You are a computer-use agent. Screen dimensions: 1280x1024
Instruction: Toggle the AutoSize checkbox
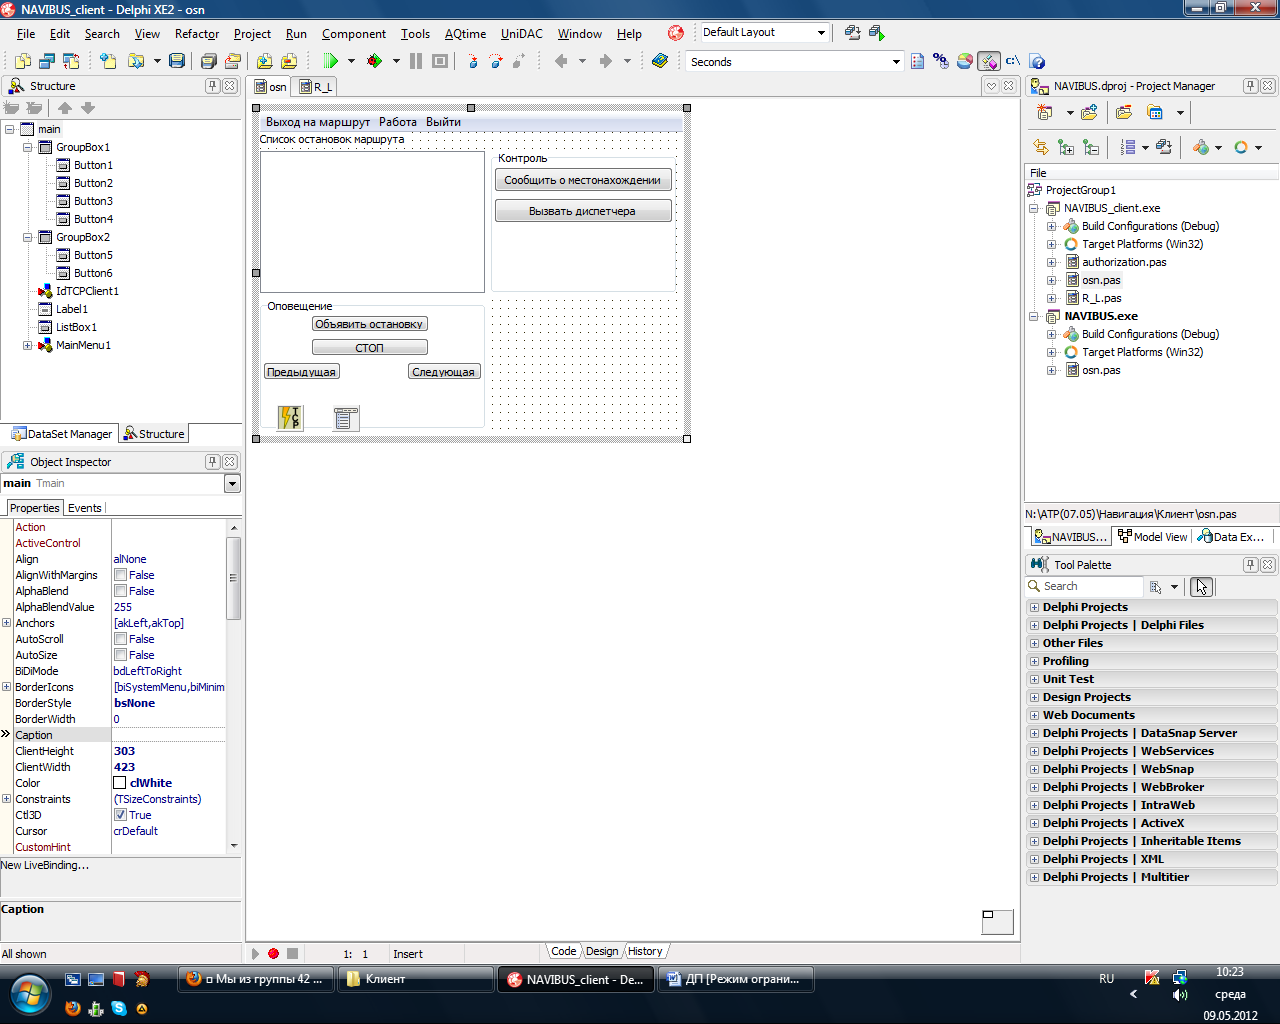pyautogui.click(x=120, y=655)
